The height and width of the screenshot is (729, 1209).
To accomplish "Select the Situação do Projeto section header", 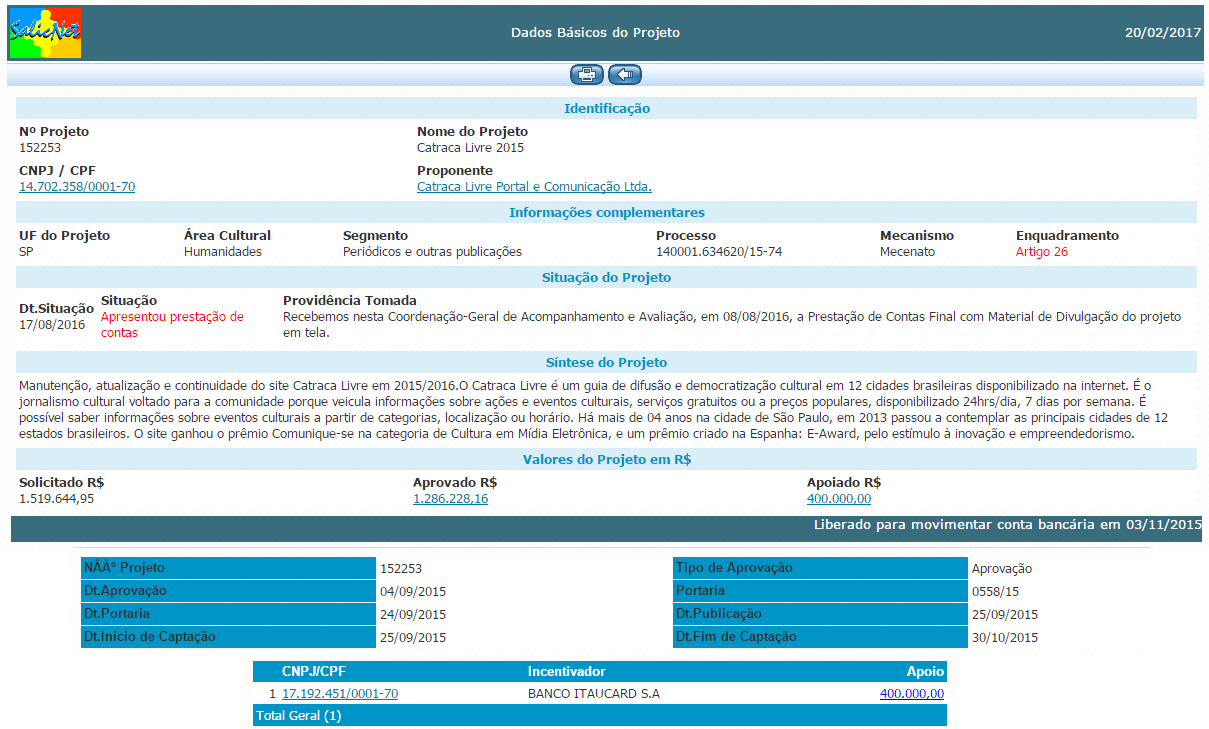I will (x=606, y=278).
